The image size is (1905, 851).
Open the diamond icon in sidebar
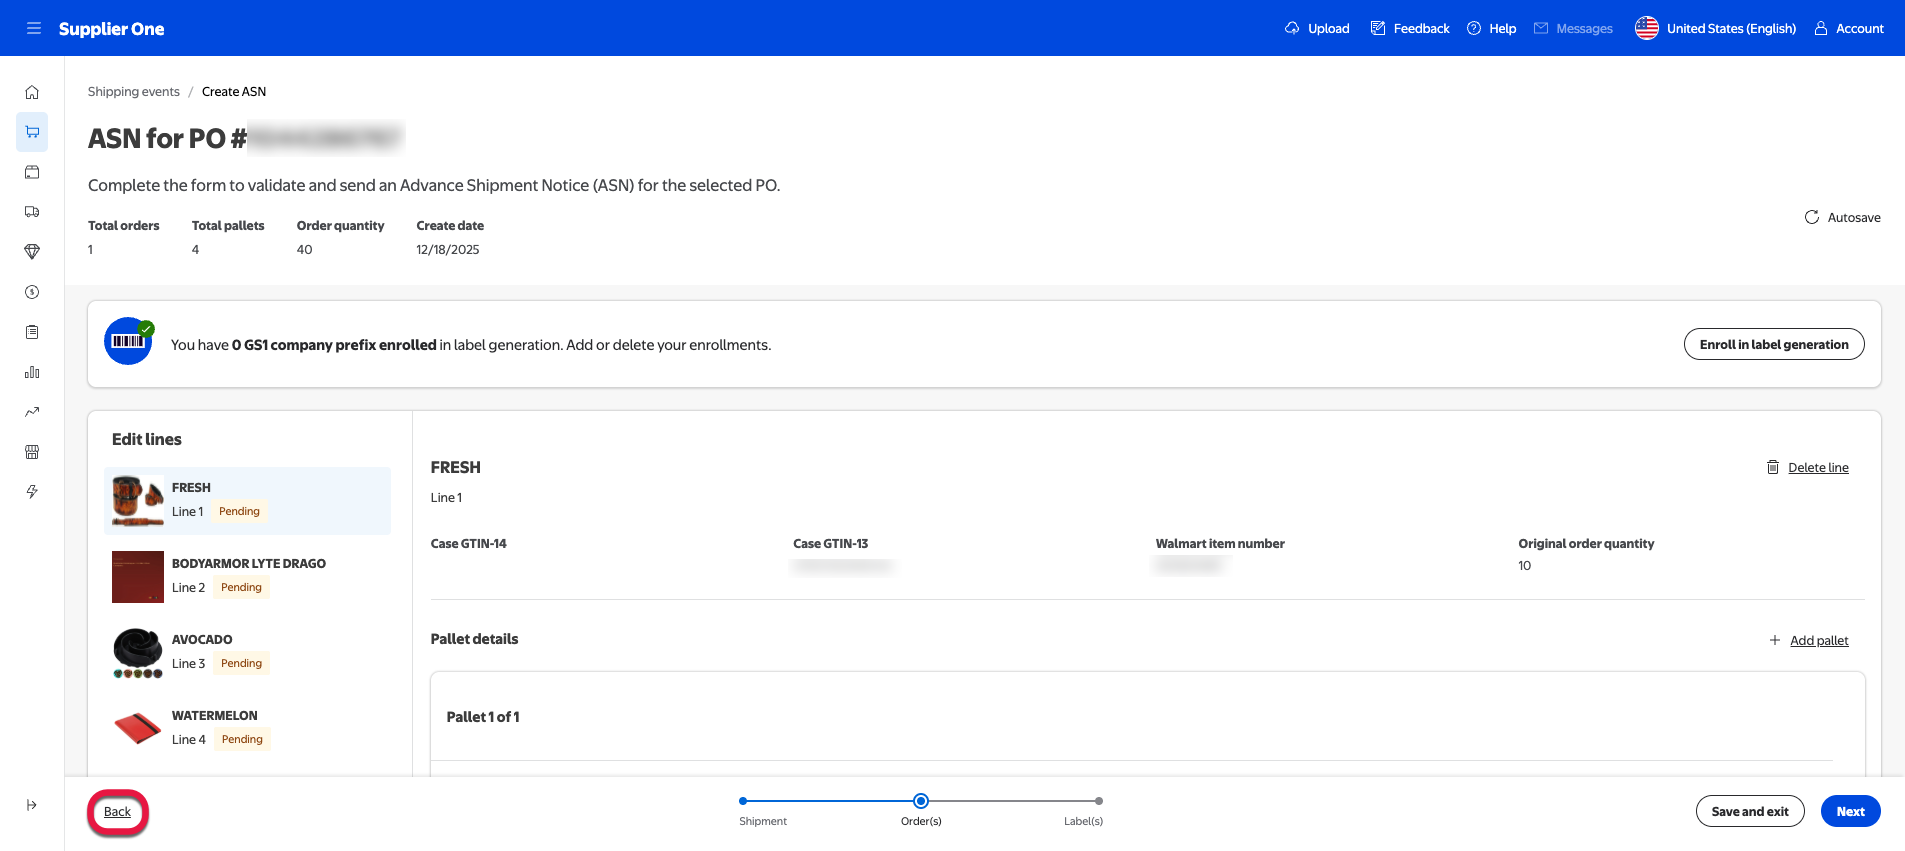point(32,252)
